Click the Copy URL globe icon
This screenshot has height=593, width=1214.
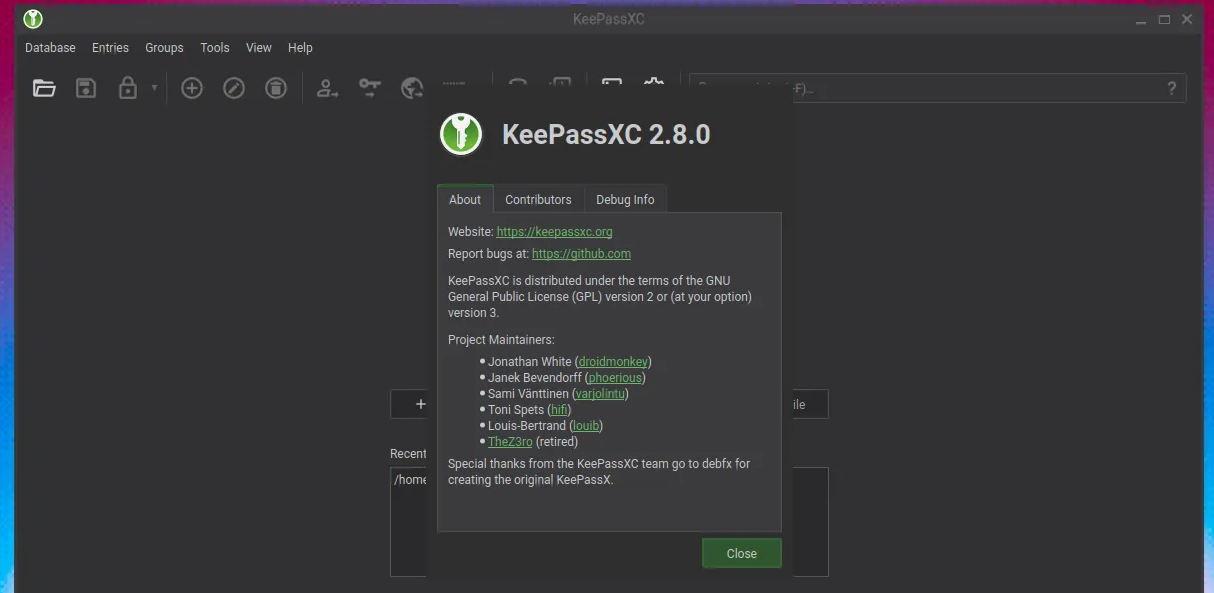412,88
